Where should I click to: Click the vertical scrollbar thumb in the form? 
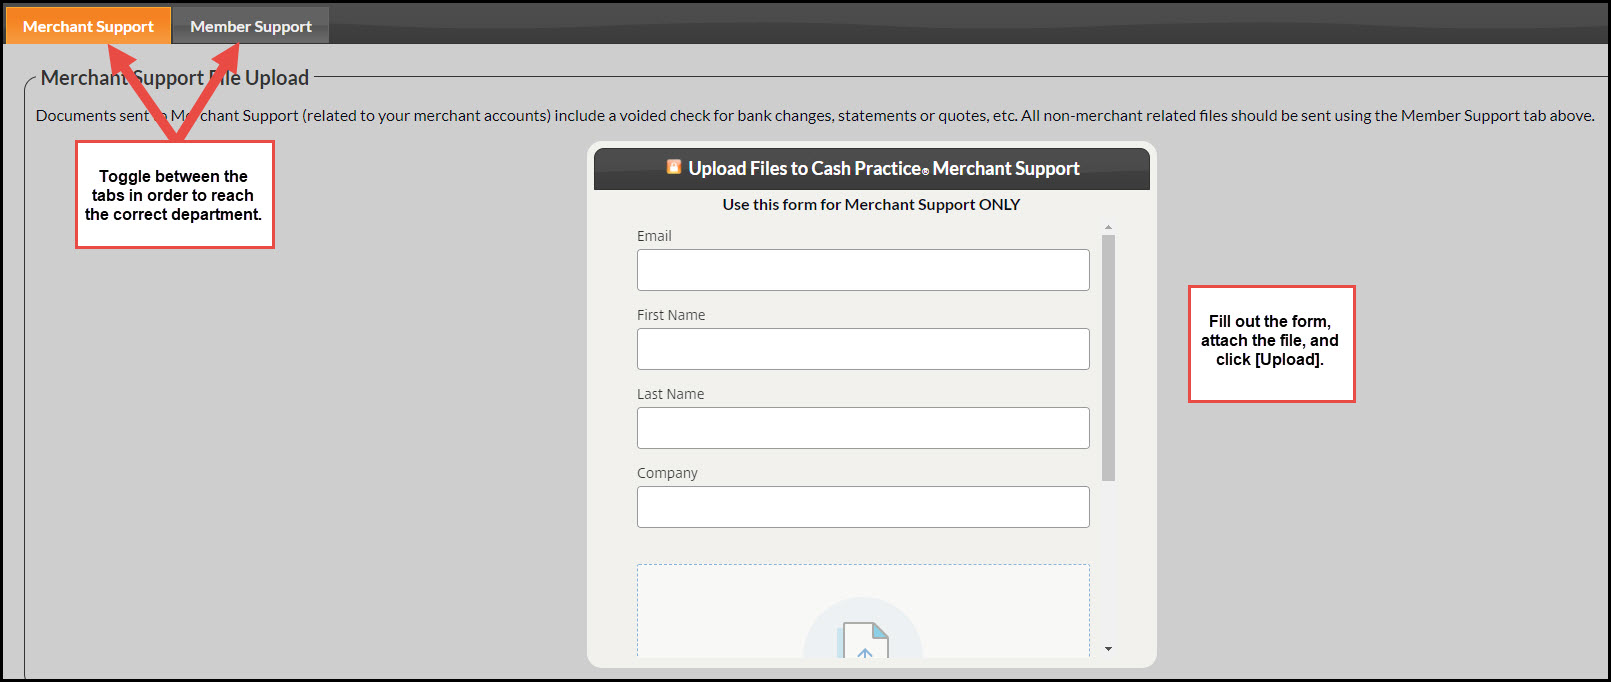tap(1108, 358)
